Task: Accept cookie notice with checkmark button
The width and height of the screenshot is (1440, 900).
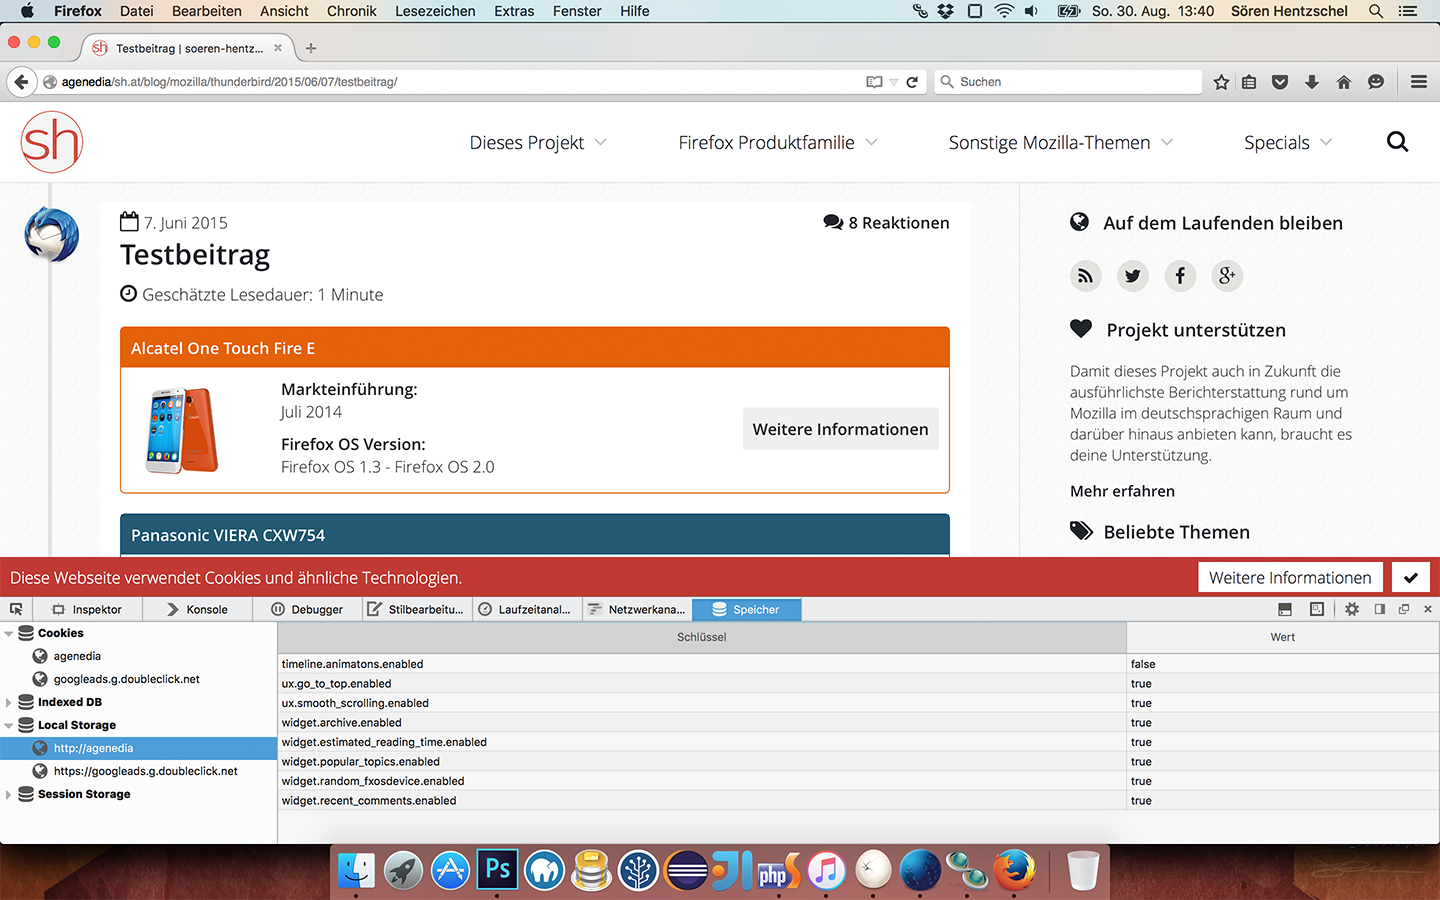Action: tap(1411, 578)
